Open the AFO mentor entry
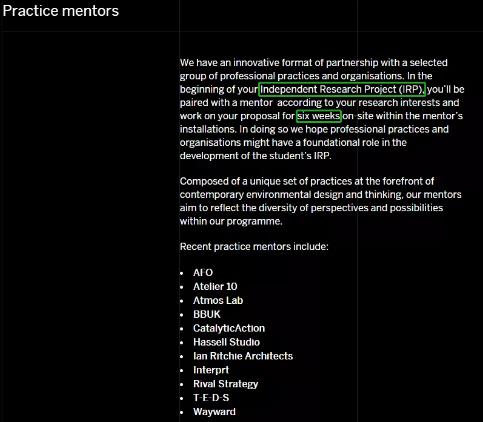Image resolution: width=483 pixels, height=422 pixels. (x=203, y=273)
